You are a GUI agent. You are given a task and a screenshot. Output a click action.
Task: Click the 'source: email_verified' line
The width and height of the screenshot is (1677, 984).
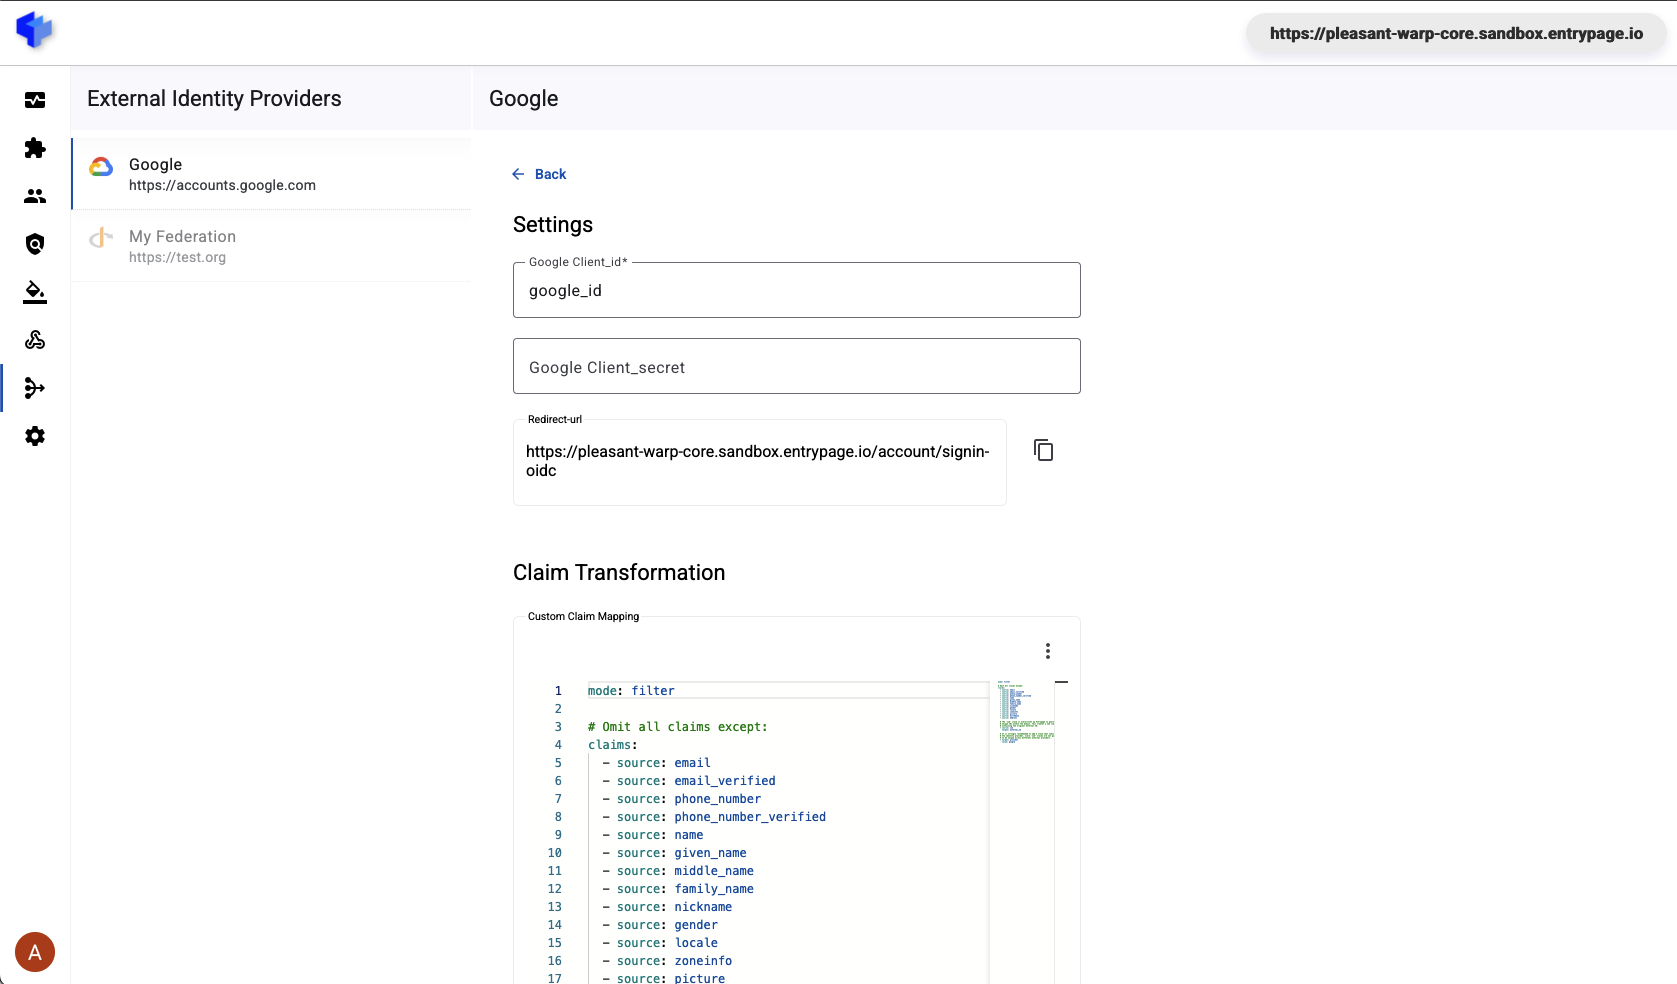tap(689, 781)
